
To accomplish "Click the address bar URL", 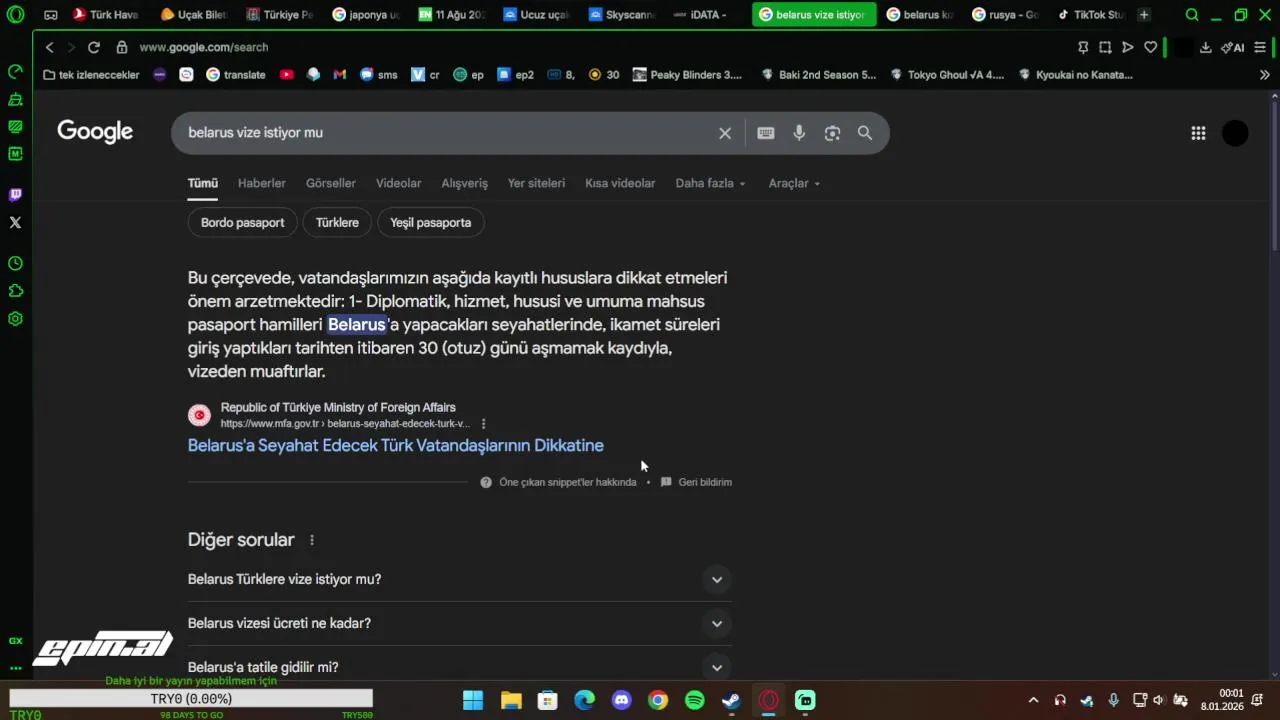I will [204, 47].
